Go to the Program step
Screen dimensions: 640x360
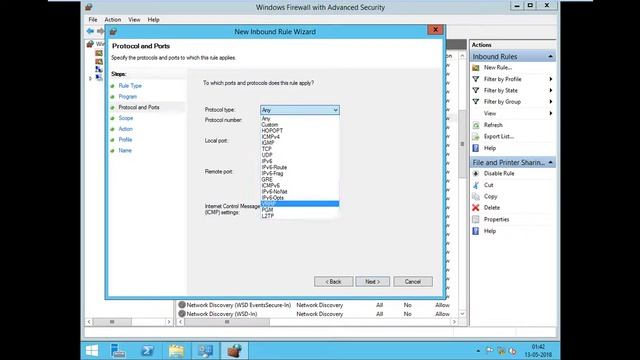click(x=128, y=97)
